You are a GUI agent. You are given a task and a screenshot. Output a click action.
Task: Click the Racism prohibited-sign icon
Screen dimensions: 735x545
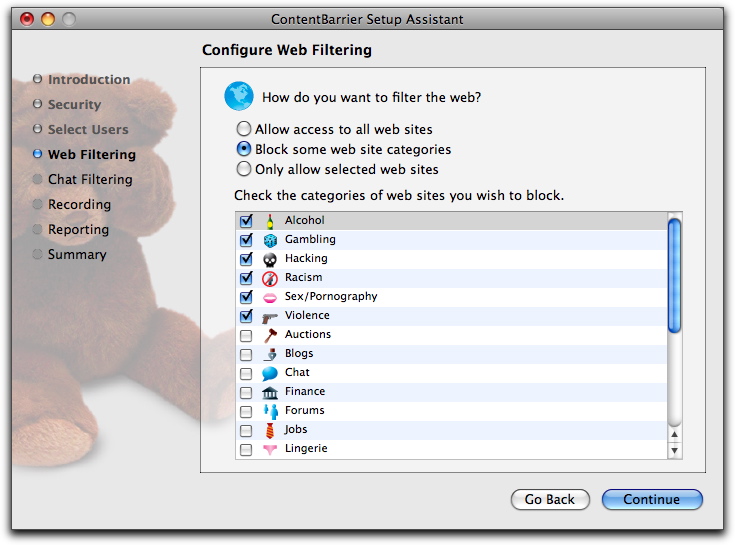coord(270,278)
